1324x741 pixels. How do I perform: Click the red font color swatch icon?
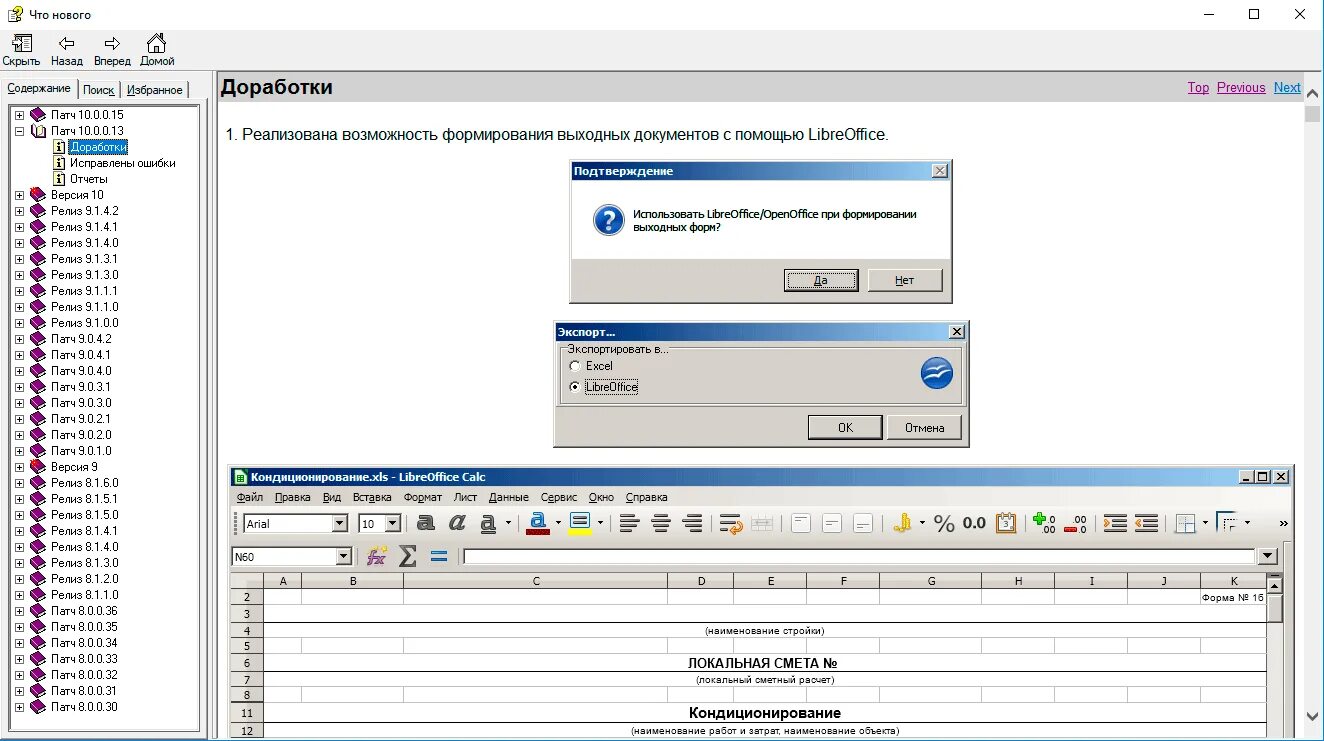pyautogui.click(x=538, y=523)
